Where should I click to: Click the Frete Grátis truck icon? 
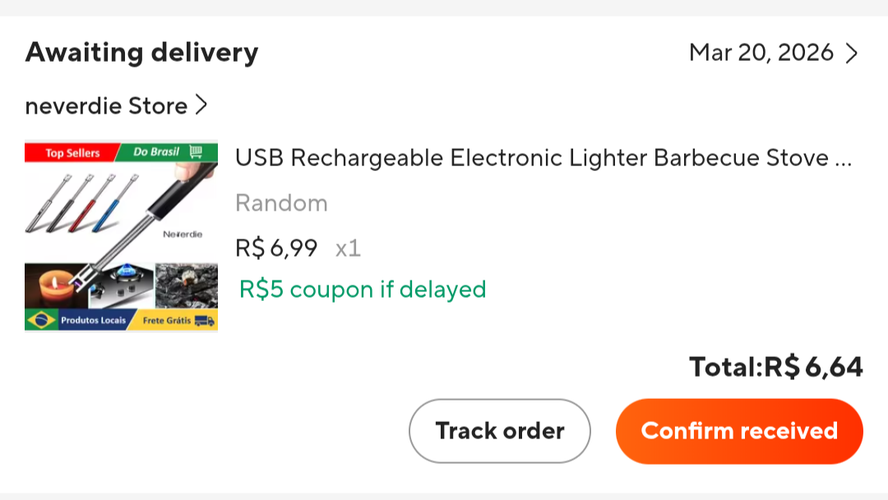204,321
